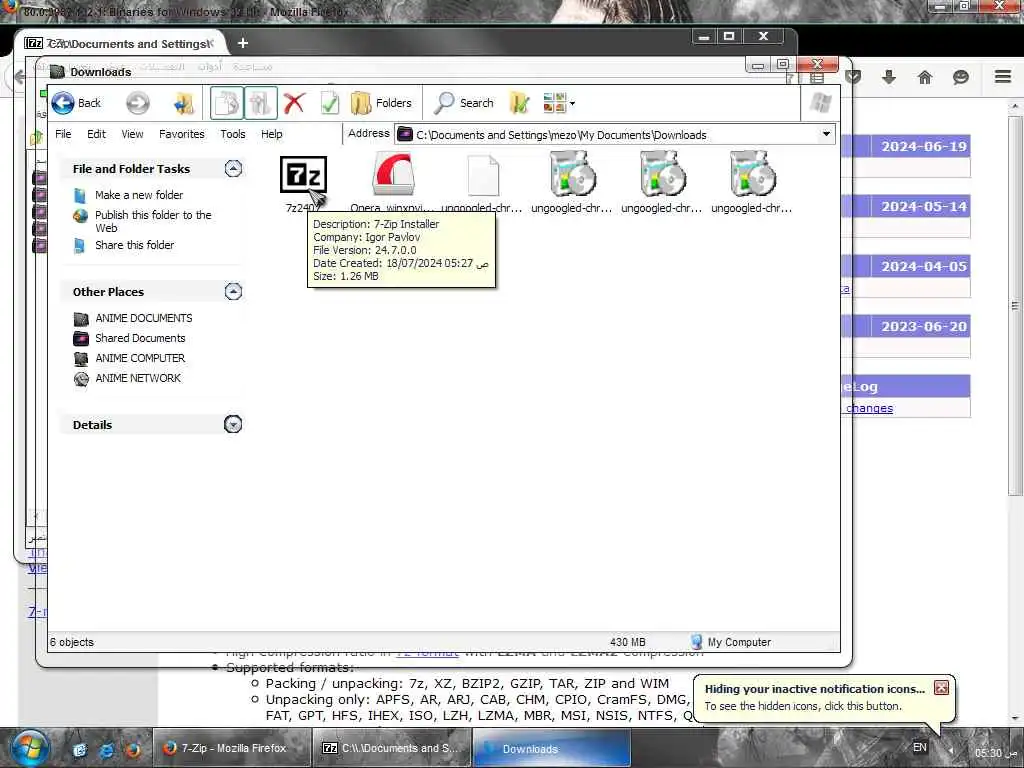Viewport: 1024px width, 768px height.
Task: Click My Computer in the status bar
Action: point(731,642)
